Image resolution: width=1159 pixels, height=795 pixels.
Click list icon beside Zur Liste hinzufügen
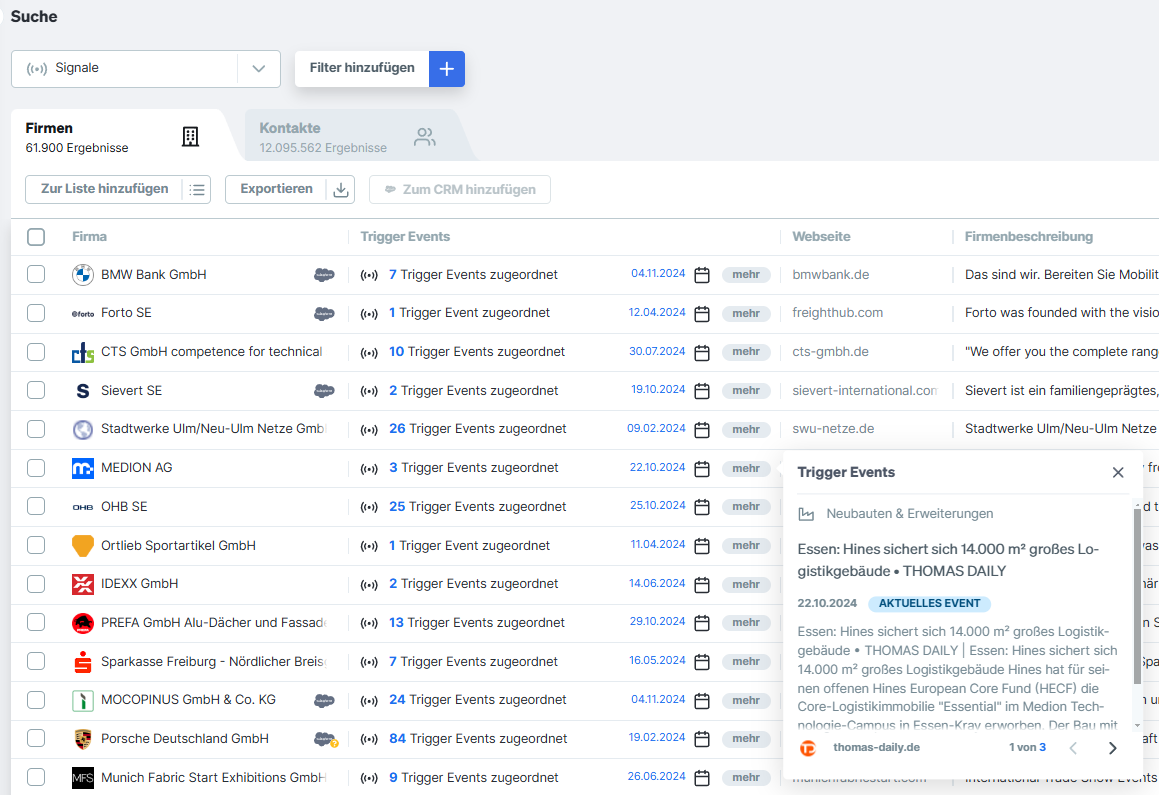(197, 190)
